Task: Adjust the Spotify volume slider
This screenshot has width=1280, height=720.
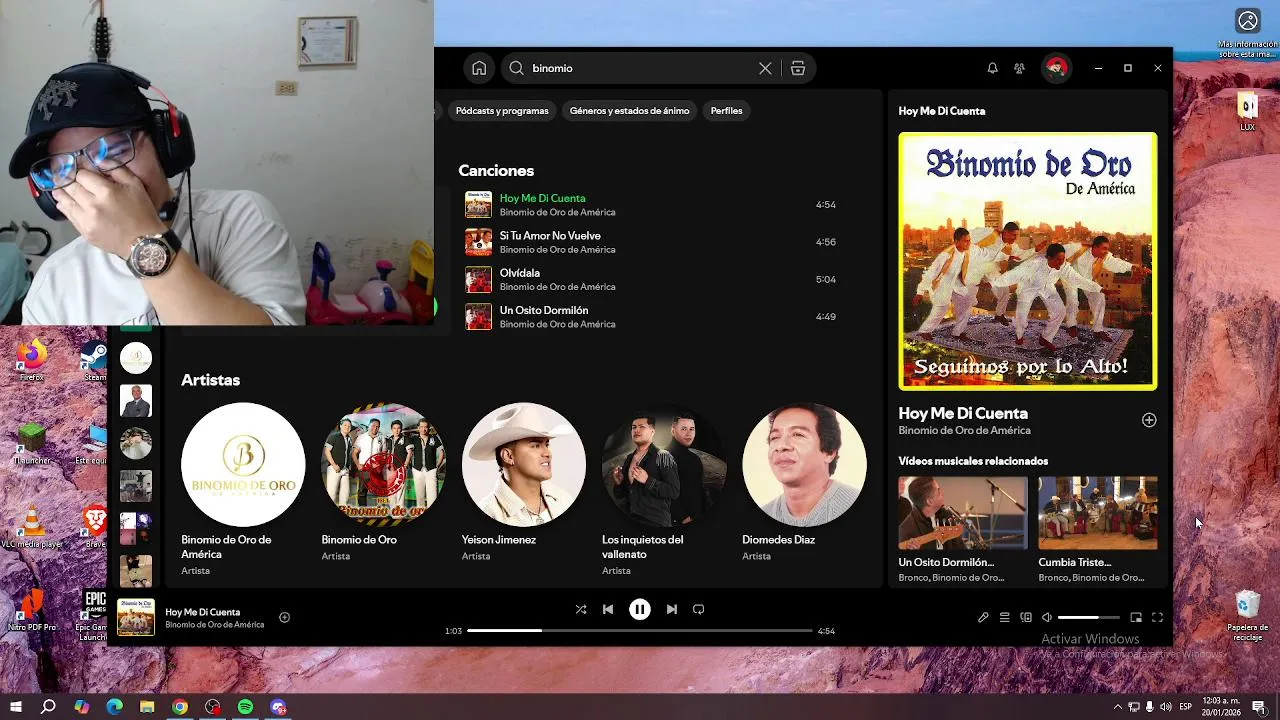Action: pyautogui.click(x=1089, y=618)
